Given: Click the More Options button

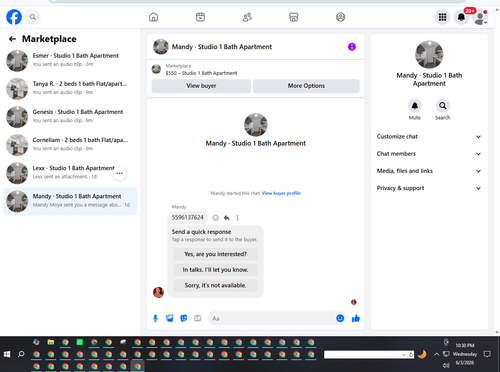Looking at the screenshot, I should coord(306,86).
